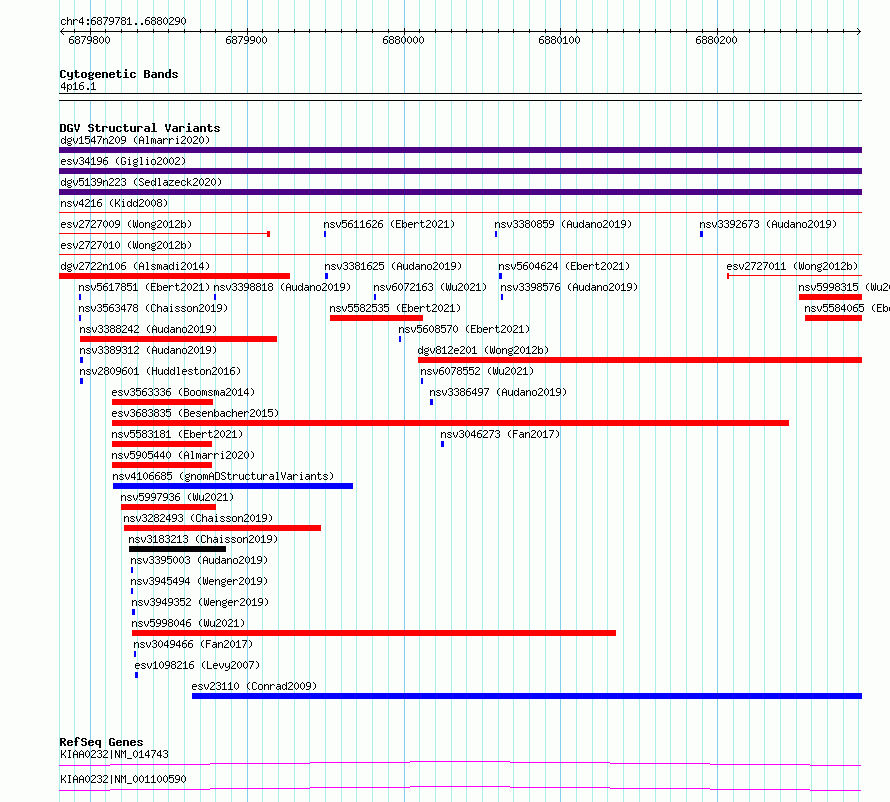Screen dimensions: 890x802
Task: Click the nsv3949352 (Wenger2019) label
Action: click(200, 602)
